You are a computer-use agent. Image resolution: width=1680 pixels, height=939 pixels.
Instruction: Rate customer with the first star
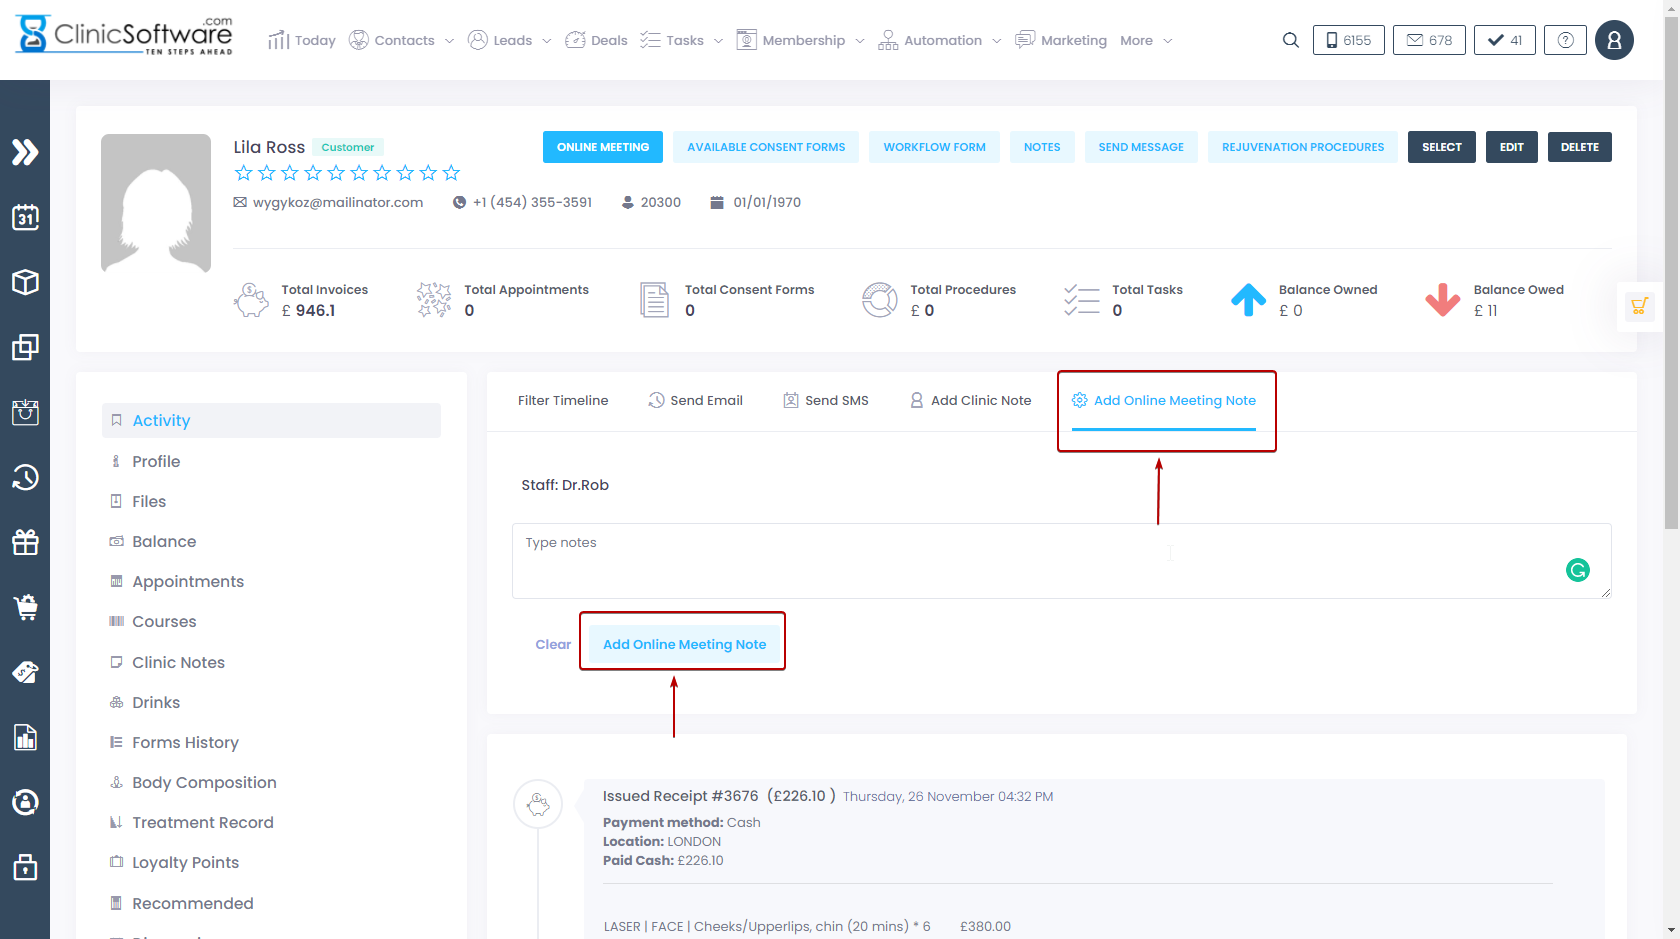coord(243,173)
